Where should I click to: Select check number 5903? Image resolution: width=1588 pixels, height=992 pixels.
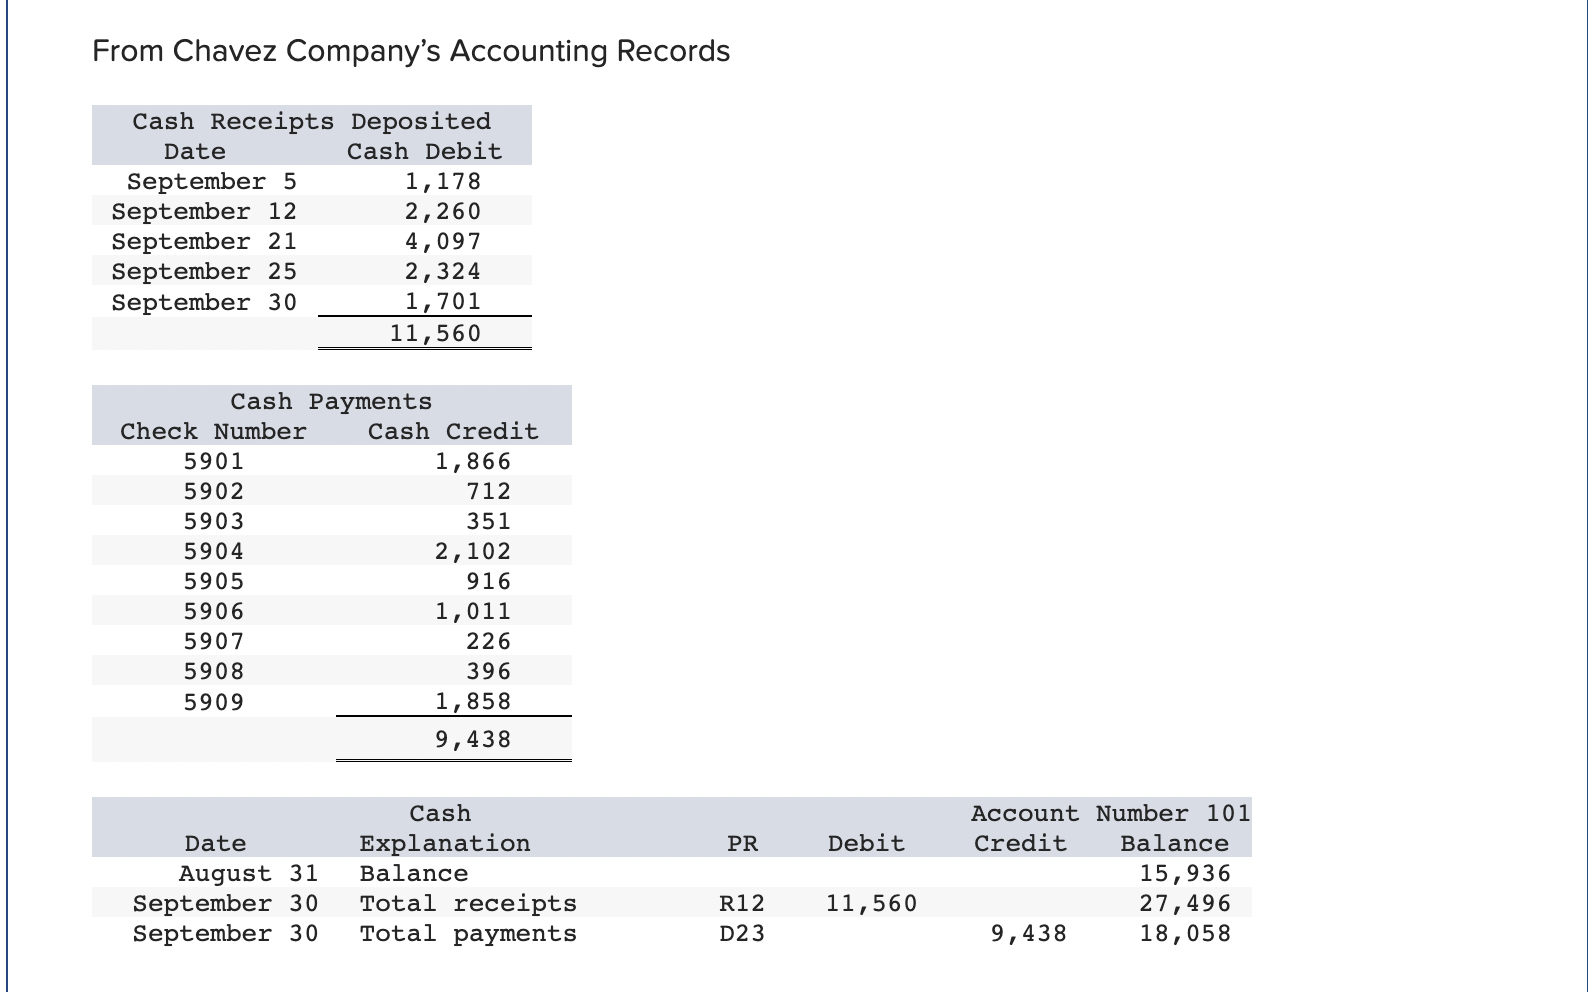(x=214, y=521)
